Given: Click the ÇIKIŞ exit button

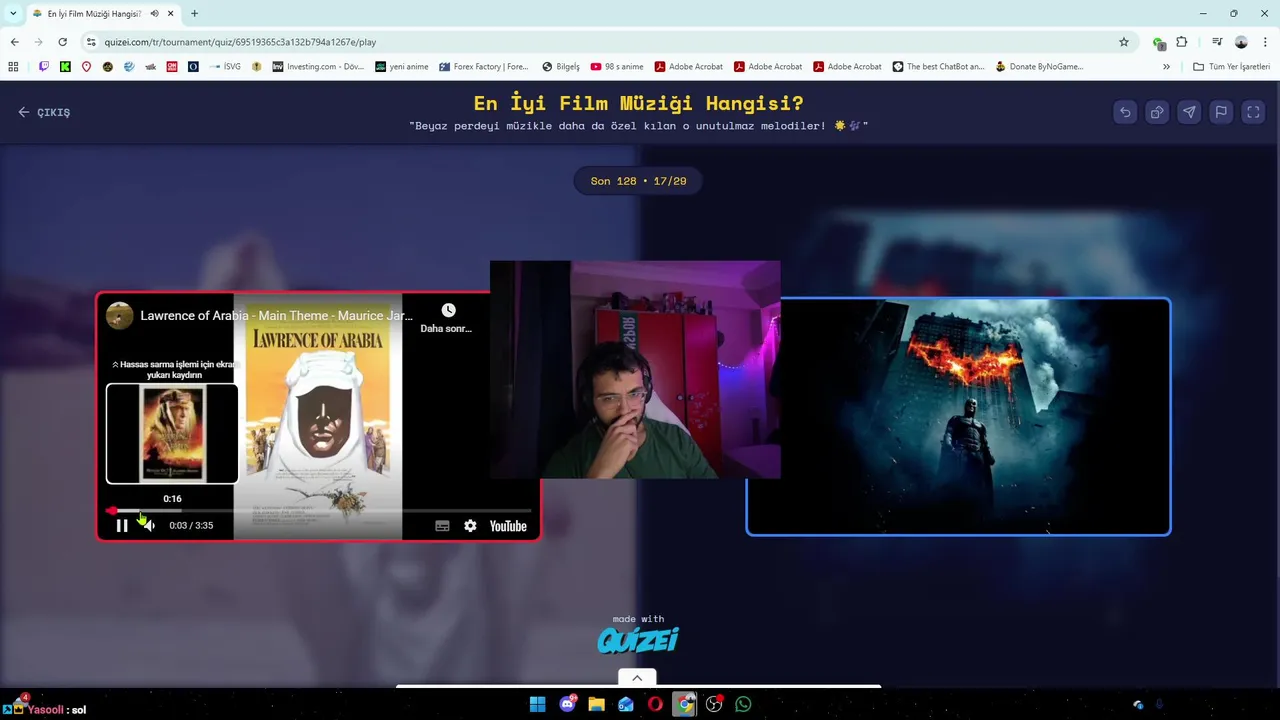Looking at the screenshot, I should 44,112.
